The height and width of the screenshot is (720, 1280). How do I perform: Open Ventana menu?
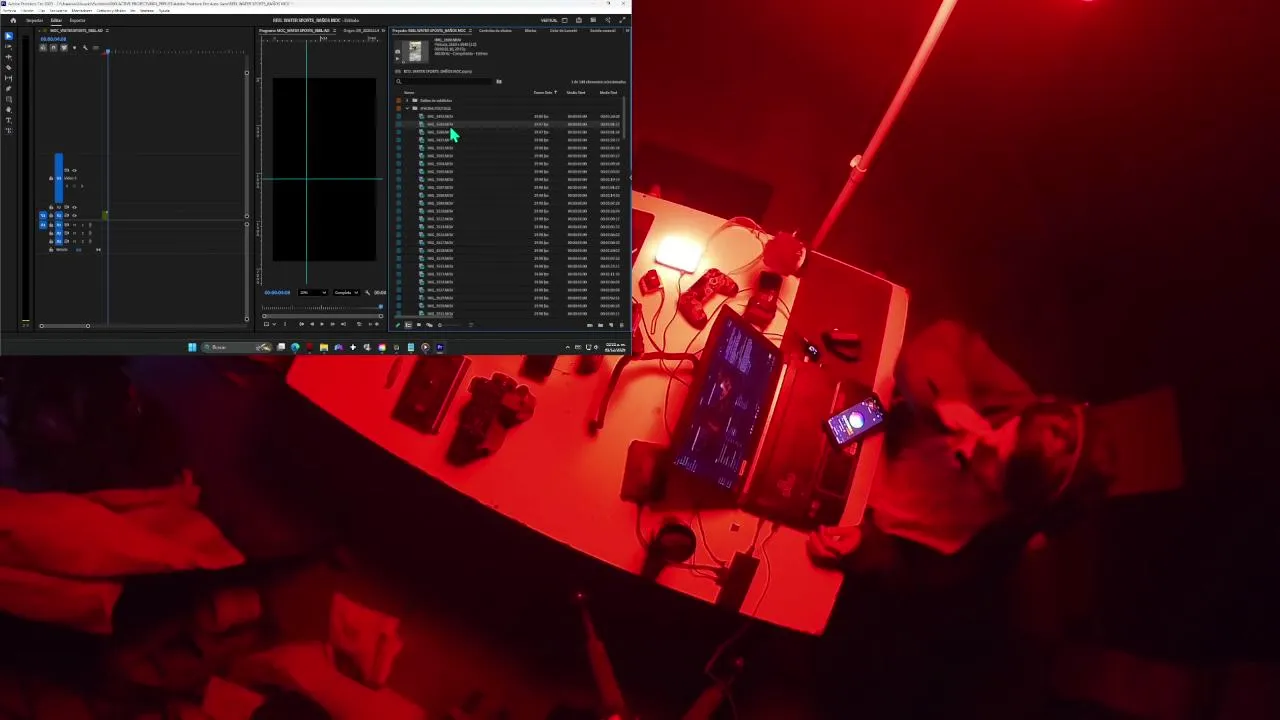point(147,10)
